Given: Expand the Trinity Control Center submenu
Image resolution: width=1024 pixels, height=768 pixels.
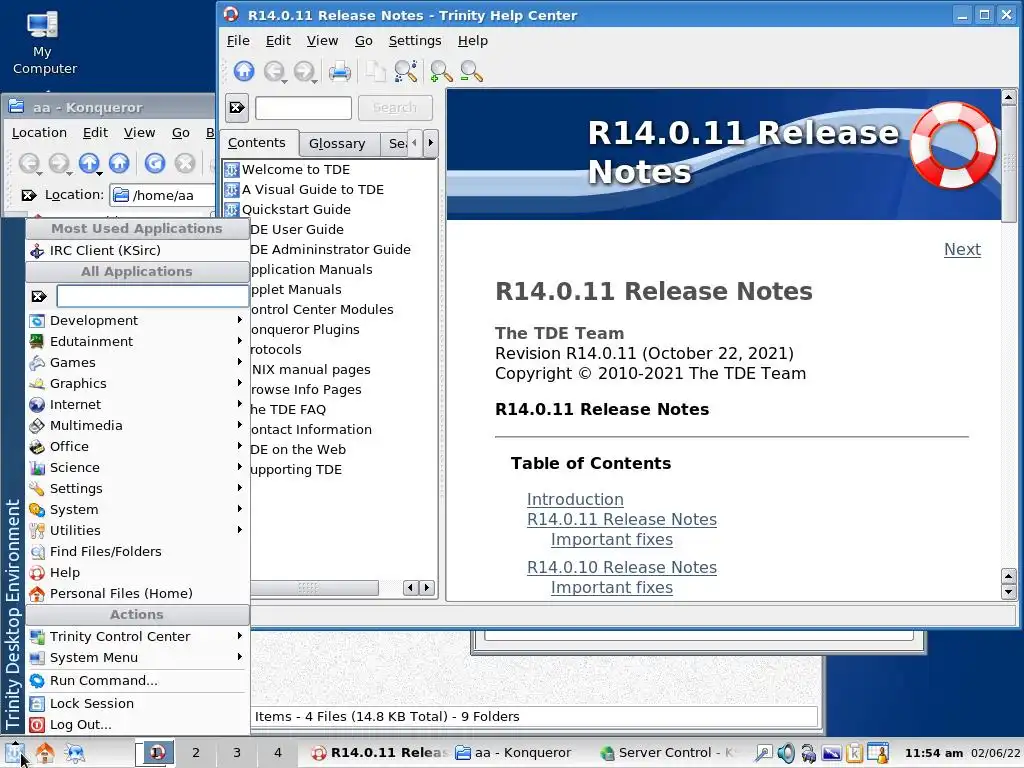Looking at the screenshot, I should pyautogui.click(x=137, y=636).
